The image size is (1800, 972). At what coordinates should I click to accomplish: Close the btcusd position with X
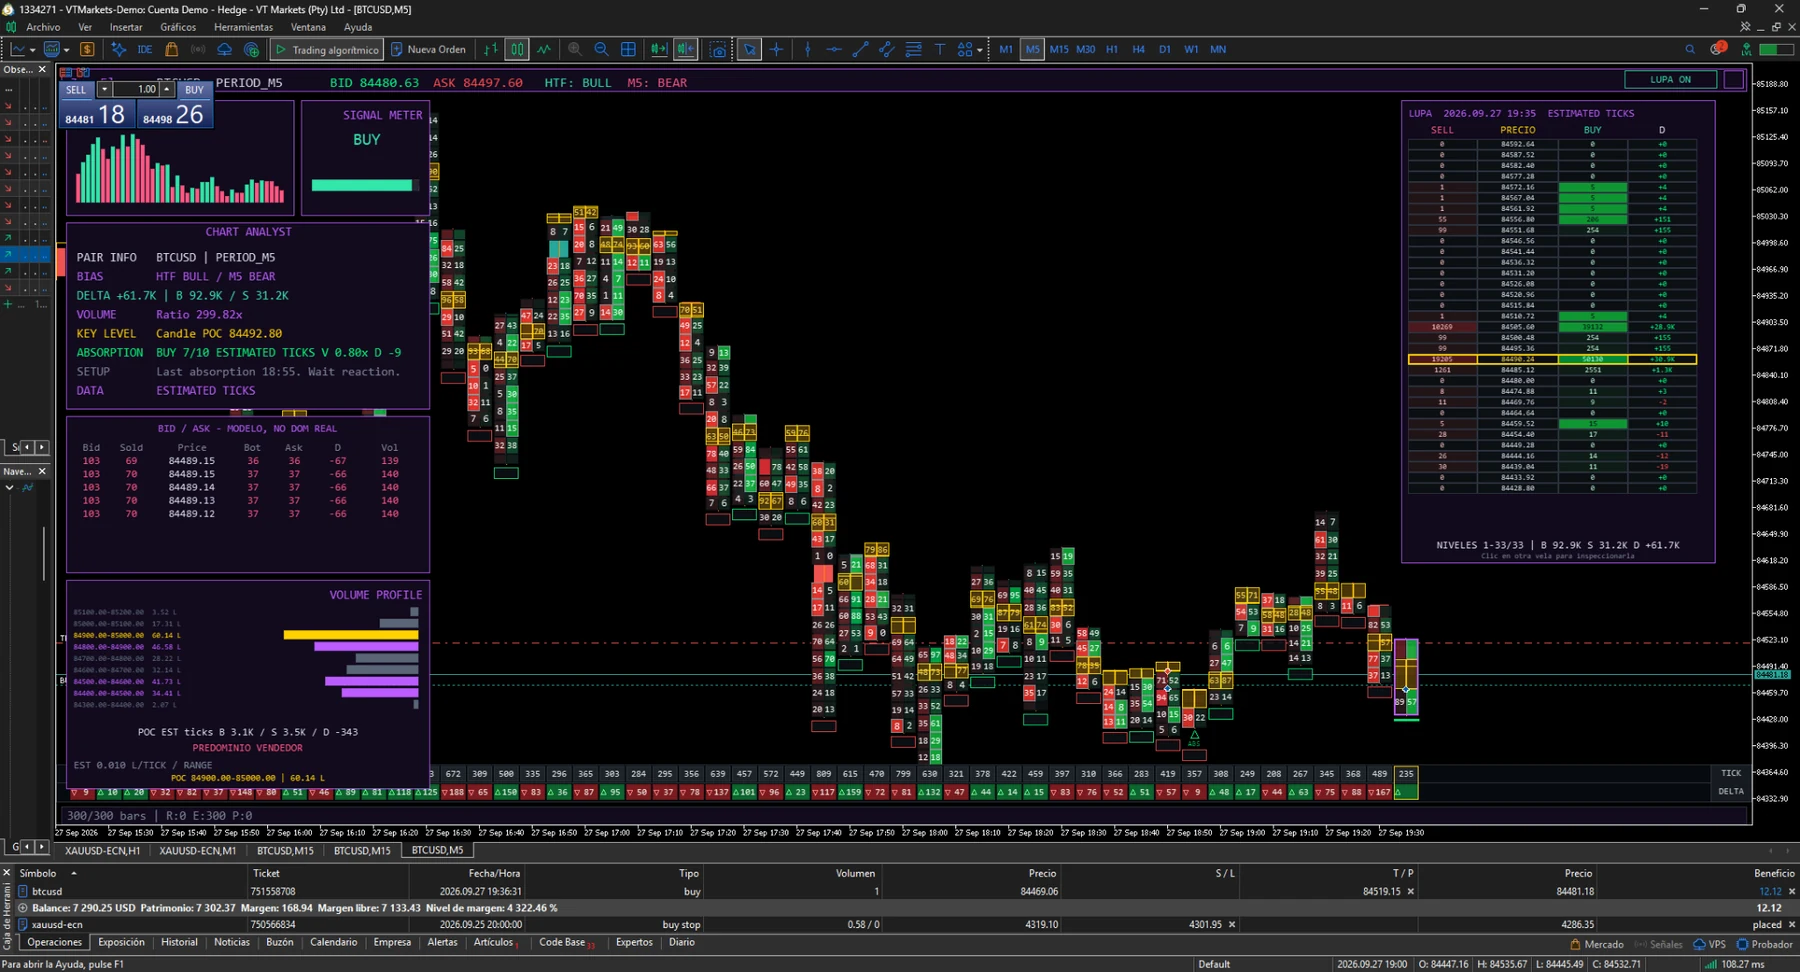[1791, 891]
